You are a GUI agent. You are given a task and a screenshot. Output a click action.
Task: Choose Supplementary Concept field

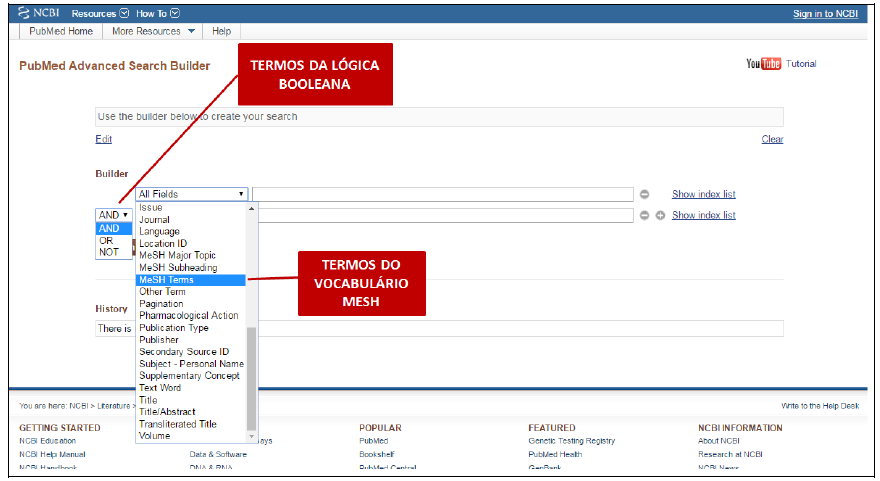tap(190, 376)
